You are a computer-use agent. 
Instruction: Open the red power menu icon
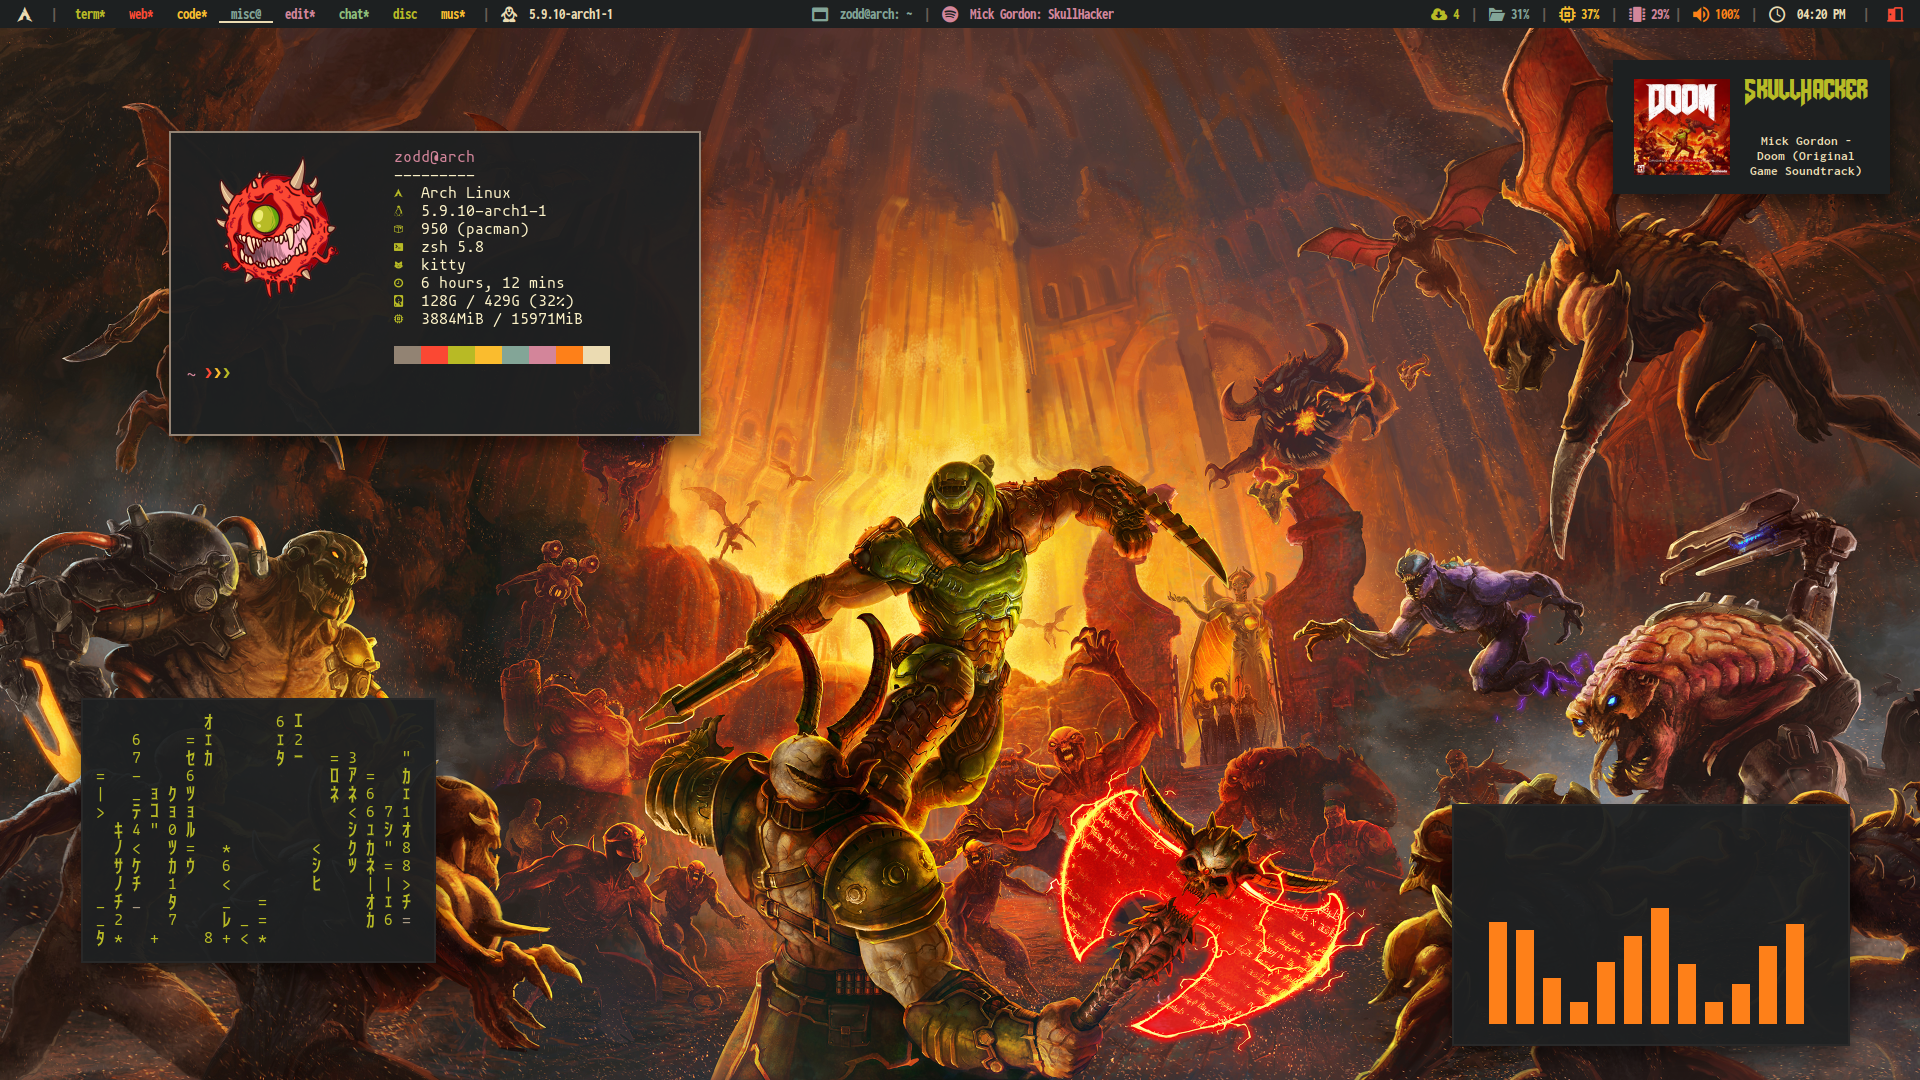pos(1894,14)
